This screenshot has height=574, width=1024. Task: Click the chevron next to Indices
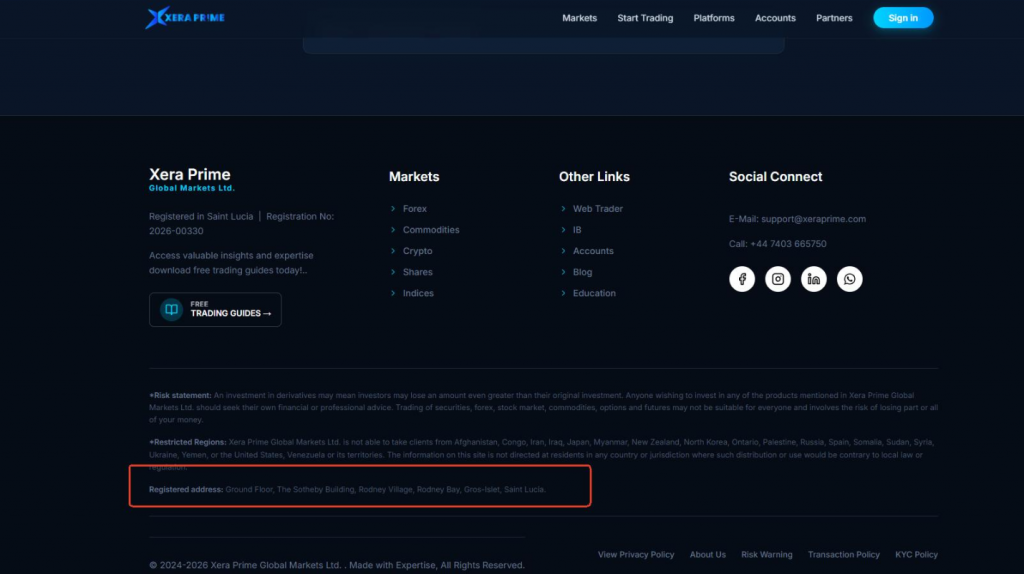coord(392,293)
